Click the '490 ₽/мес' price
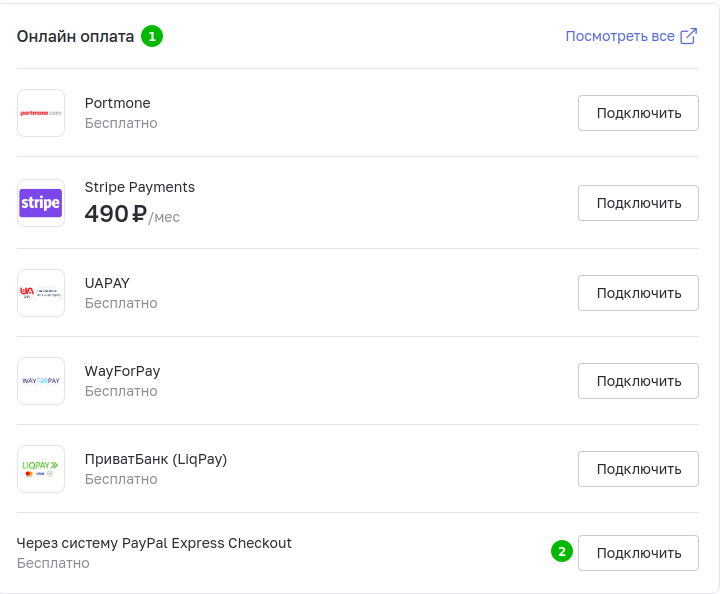This screenshot has width=720, height=594. [x=132, y=214]
